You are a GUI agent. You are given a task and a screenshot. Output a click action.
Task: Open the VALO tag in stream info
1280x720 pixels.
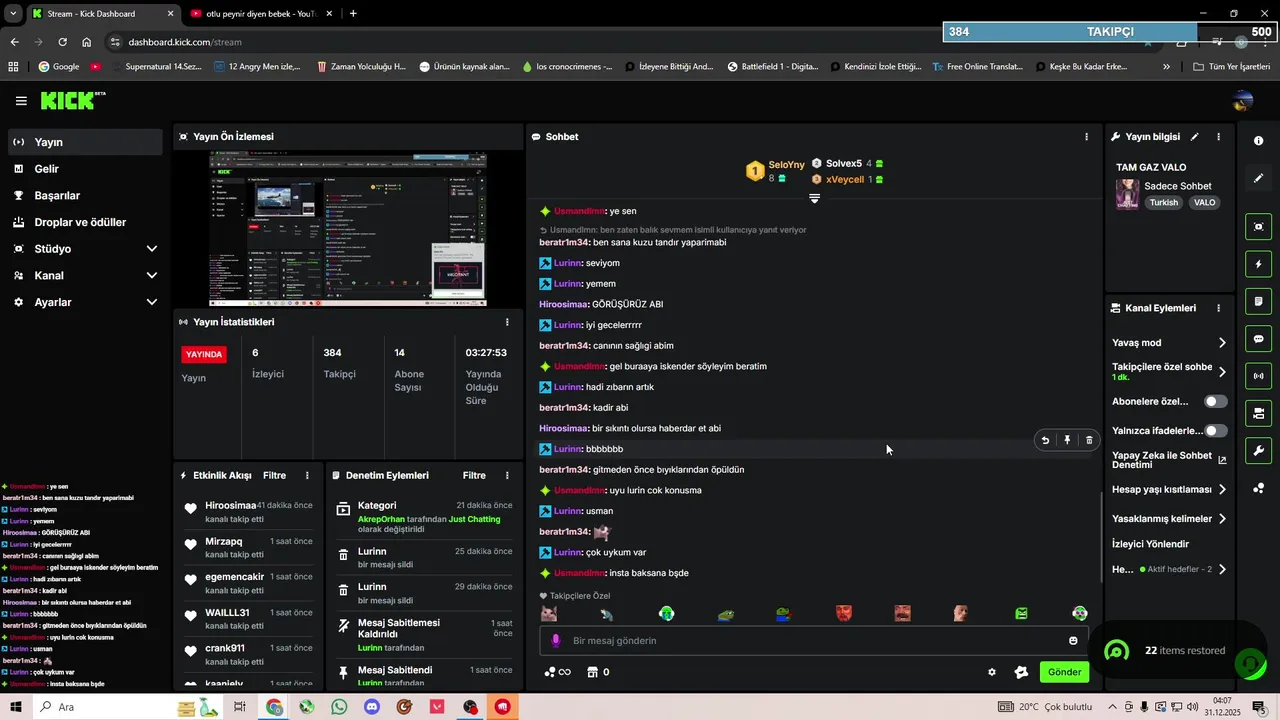pos(1204,202)
